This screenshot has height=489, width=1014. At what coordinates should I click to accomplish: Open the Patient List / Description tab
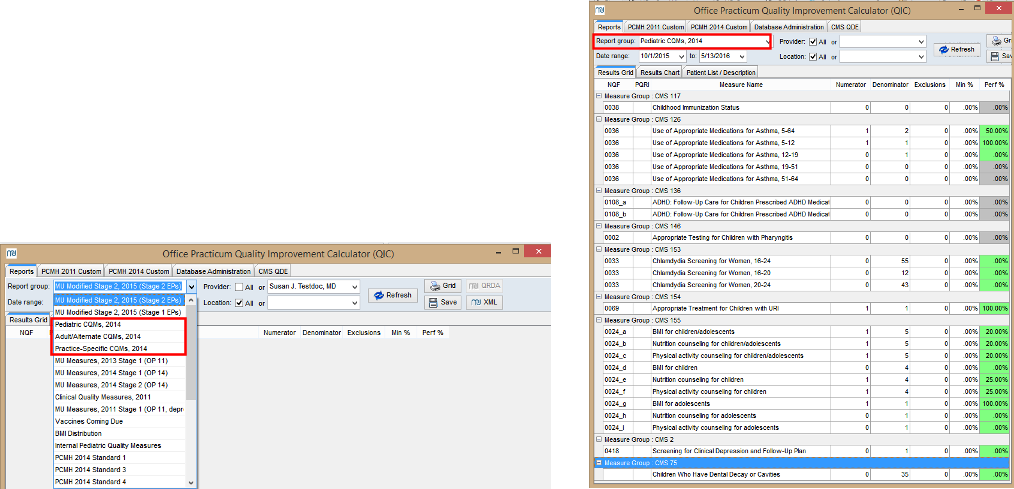coord(719,72)
